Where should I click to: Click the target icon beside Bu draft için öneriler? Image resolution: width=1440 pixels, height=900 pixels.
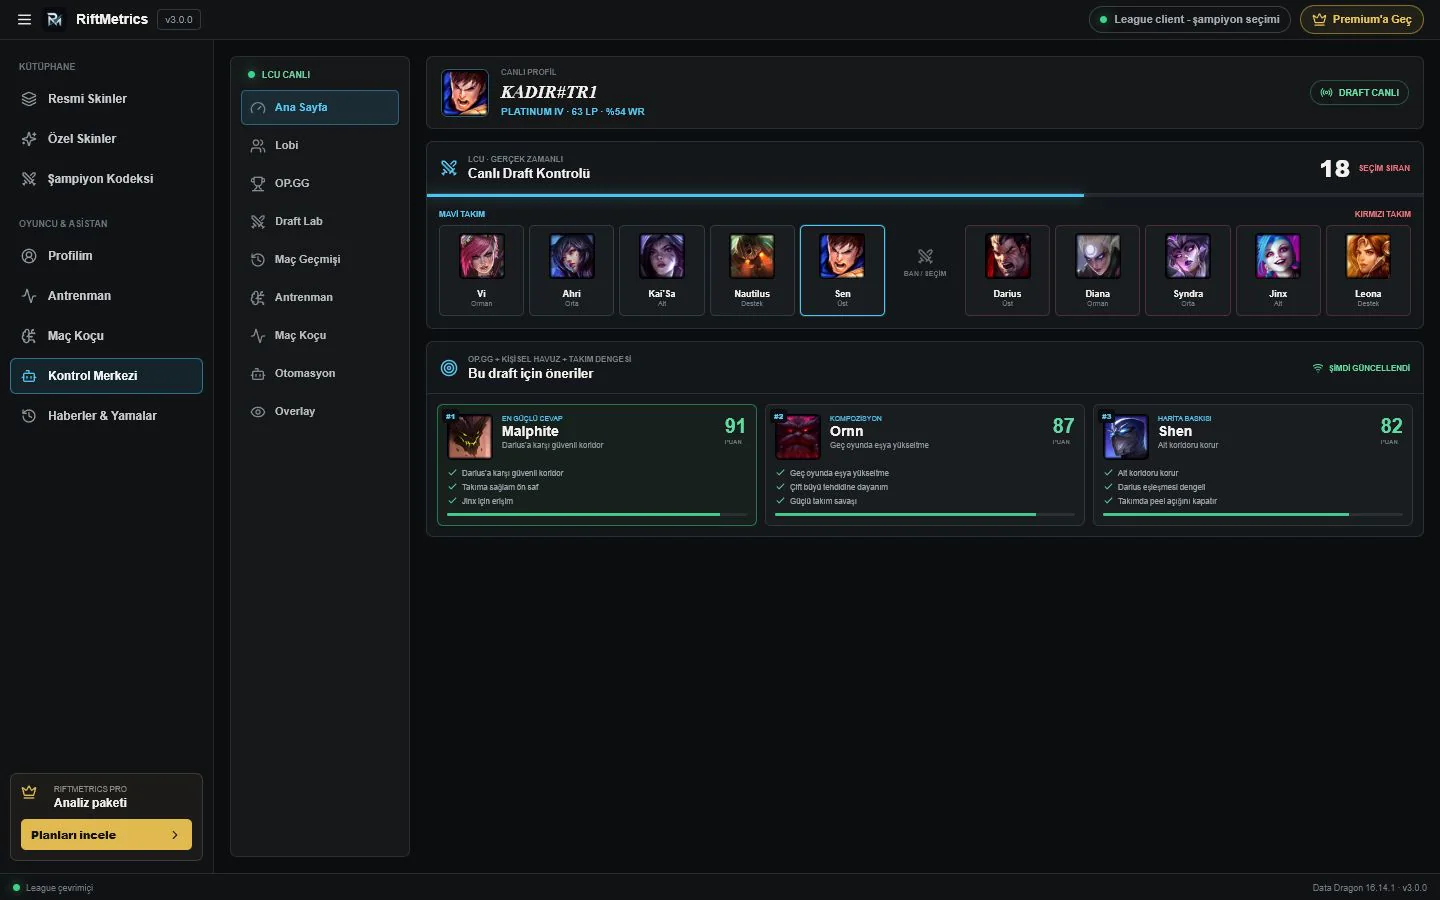[449, 368]
